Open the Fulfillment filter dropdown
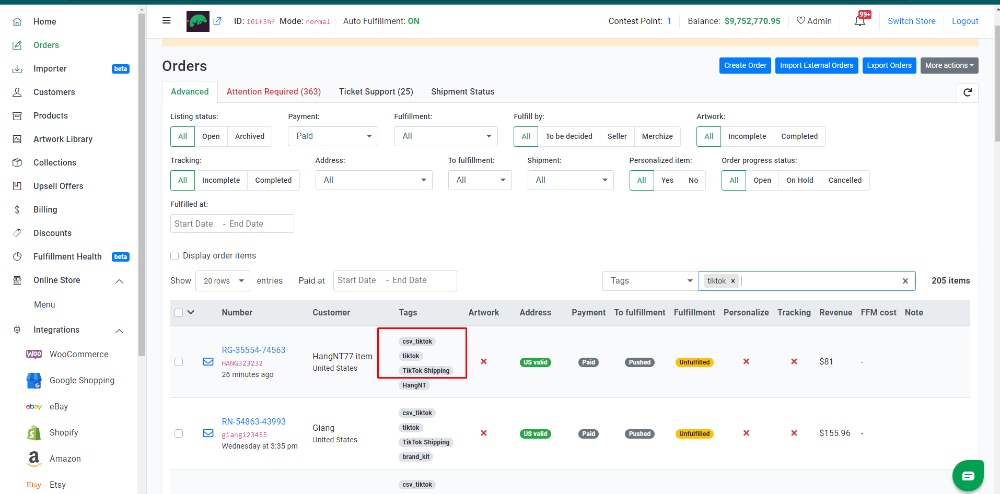 (x=446, y=136)
